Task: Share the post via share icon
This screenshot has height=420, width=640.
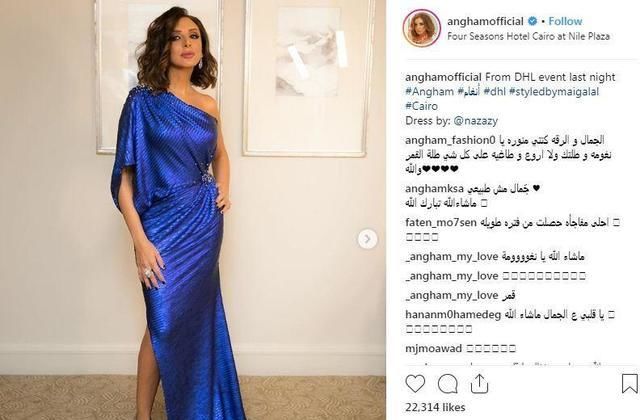Action: [x=480, y=384]
